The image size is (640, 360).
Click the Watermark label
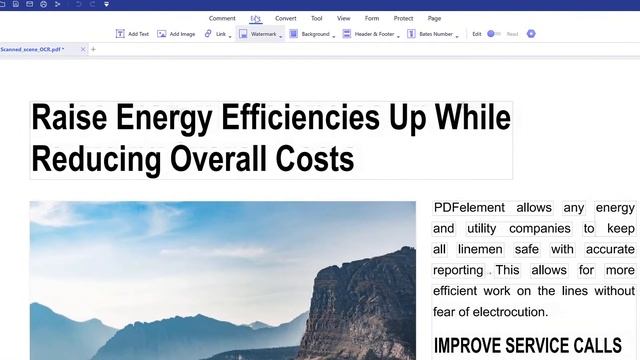(x=264, y=34)
